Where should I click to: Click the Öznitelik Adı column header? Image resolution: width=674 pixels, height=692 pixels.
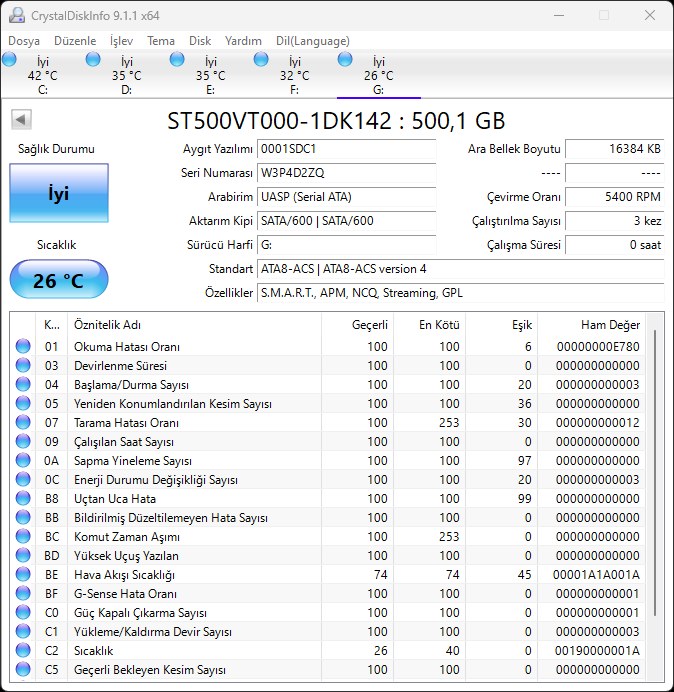195,325
